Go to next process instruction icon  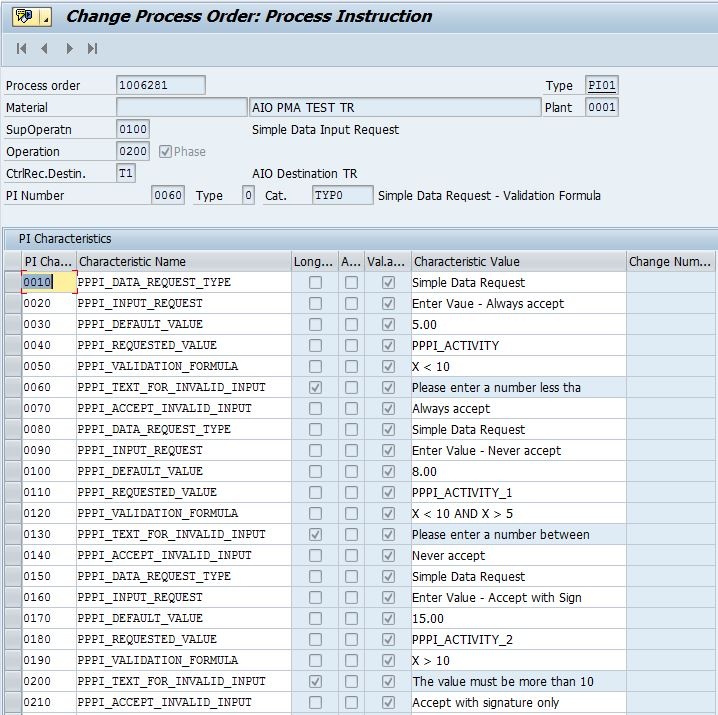pos(69,49)
